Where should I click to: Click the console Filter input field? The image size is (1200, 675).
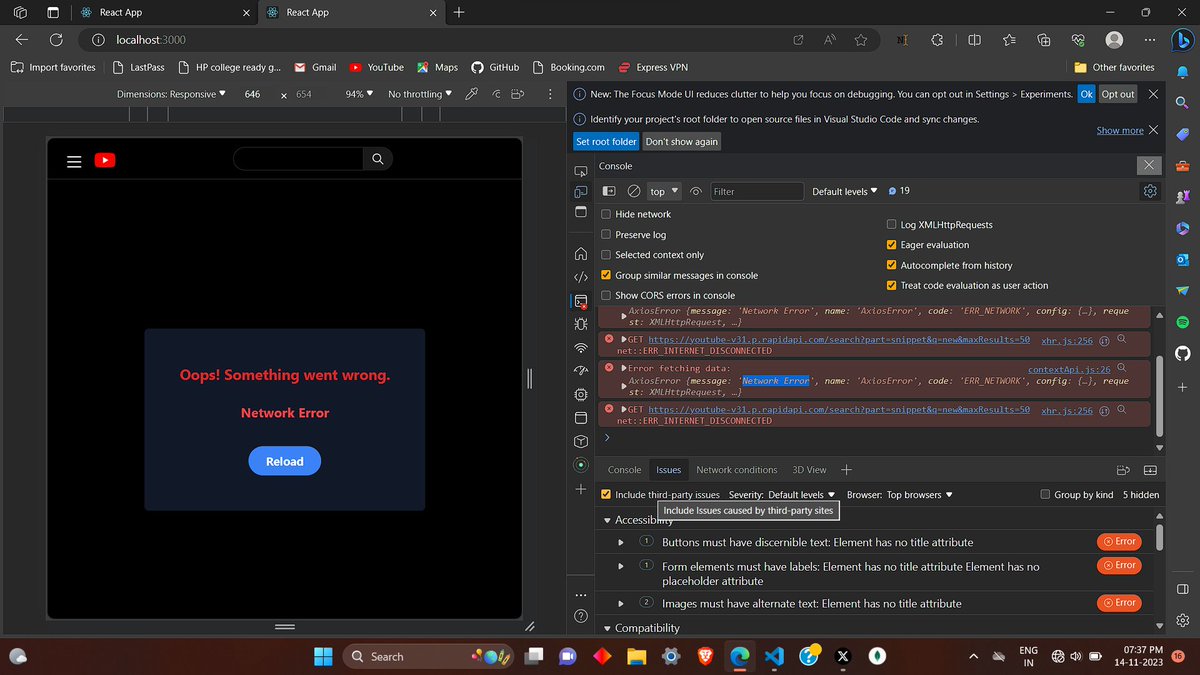coord(757,191)
